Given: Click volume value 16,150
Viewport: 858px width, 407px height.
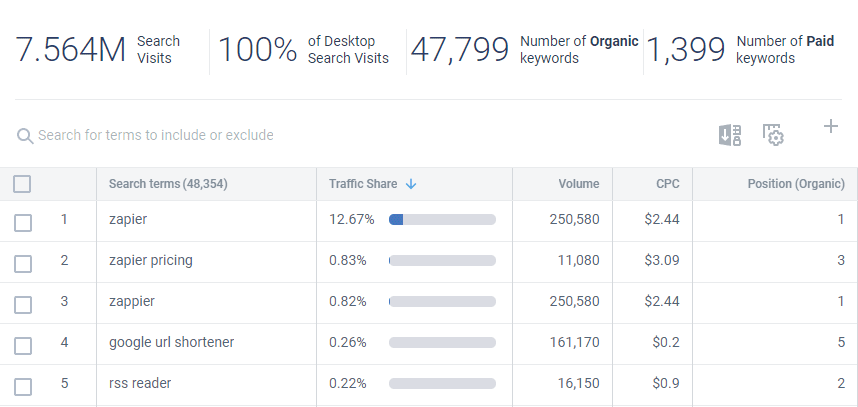Looking at the screenshot, I should [x=578, y=383].
